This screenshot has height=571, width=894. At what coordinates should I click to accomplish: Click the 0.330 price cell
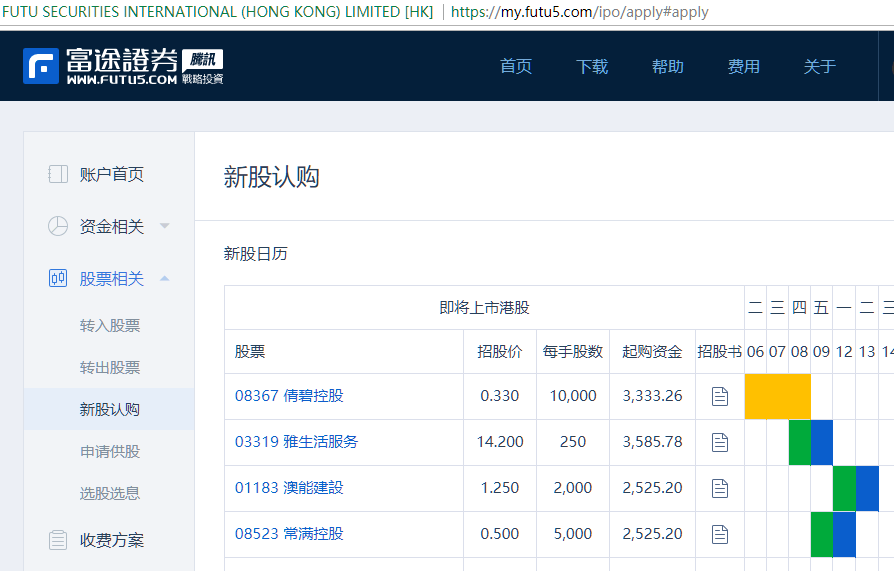click(x=499, y=396)
